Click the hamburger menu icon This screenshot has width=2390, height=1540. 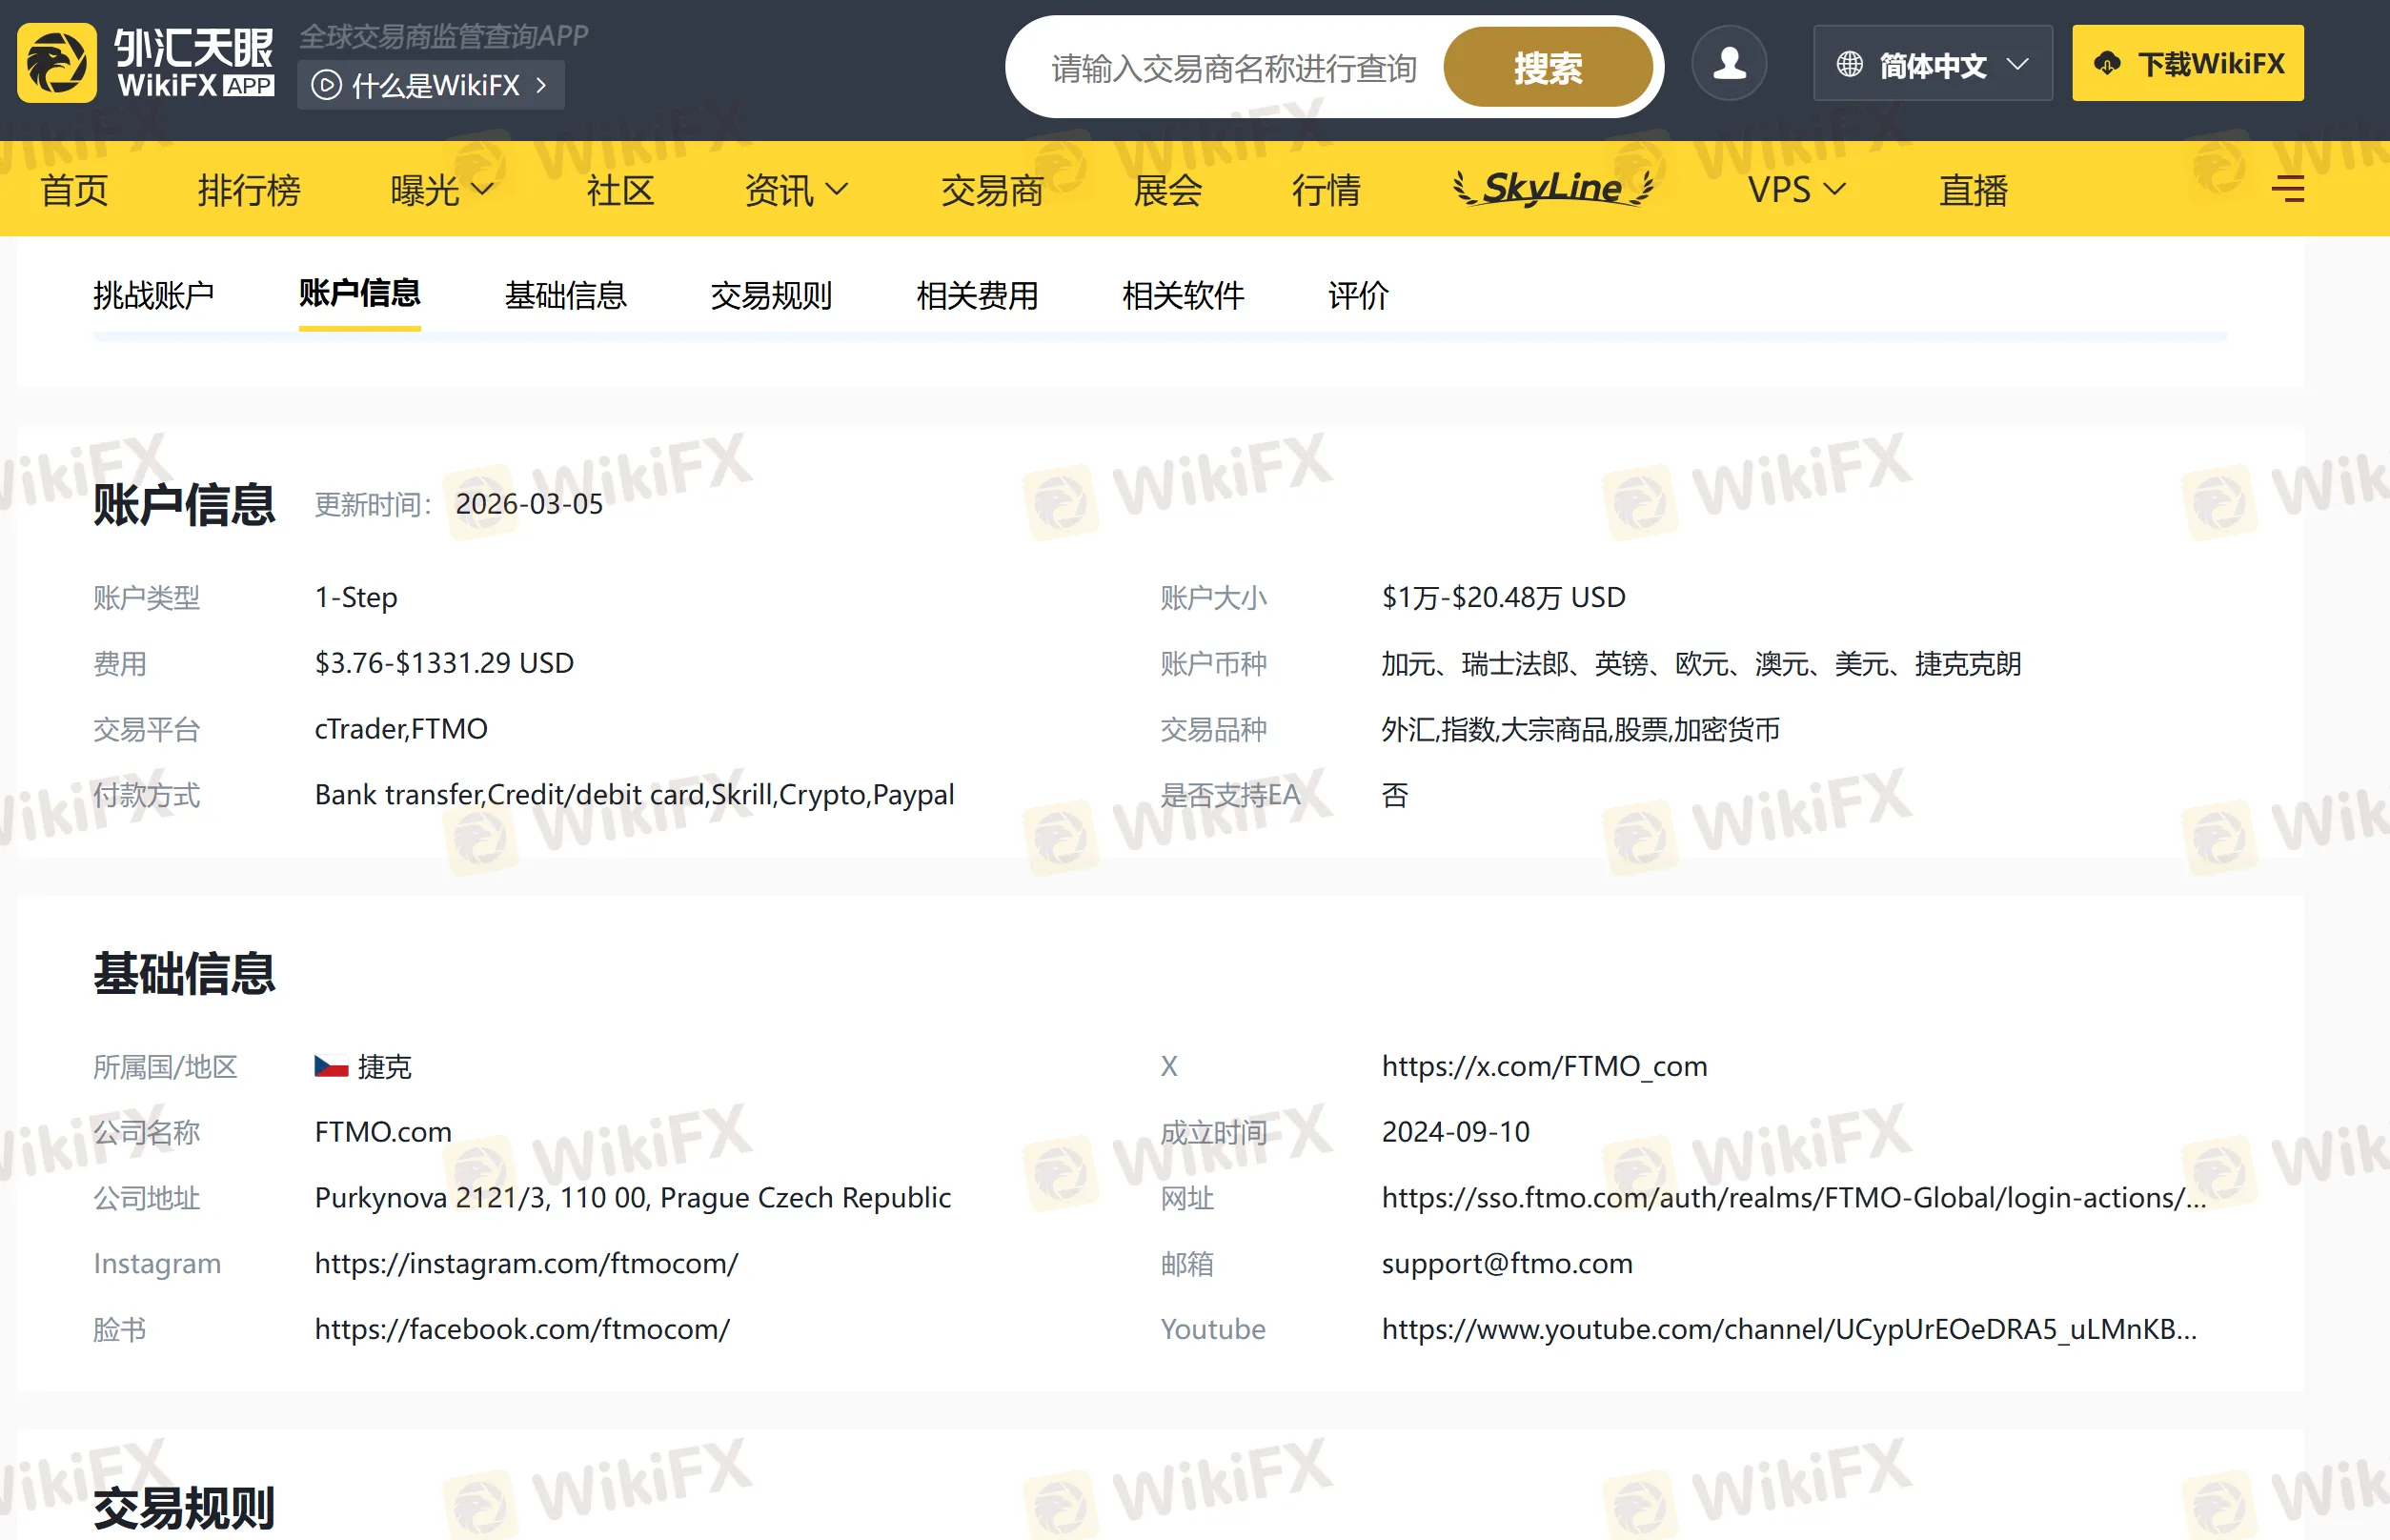(x=2287, y=189)
